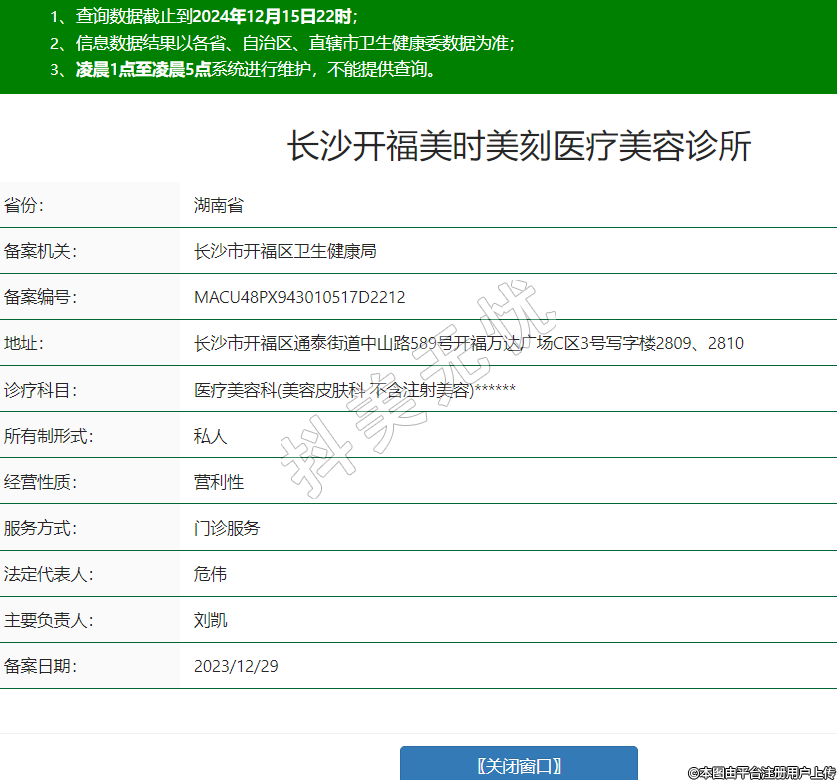Click the 诊疗科目 field label
The height and width of the screenshot is (780, 837).
point(40,390)
